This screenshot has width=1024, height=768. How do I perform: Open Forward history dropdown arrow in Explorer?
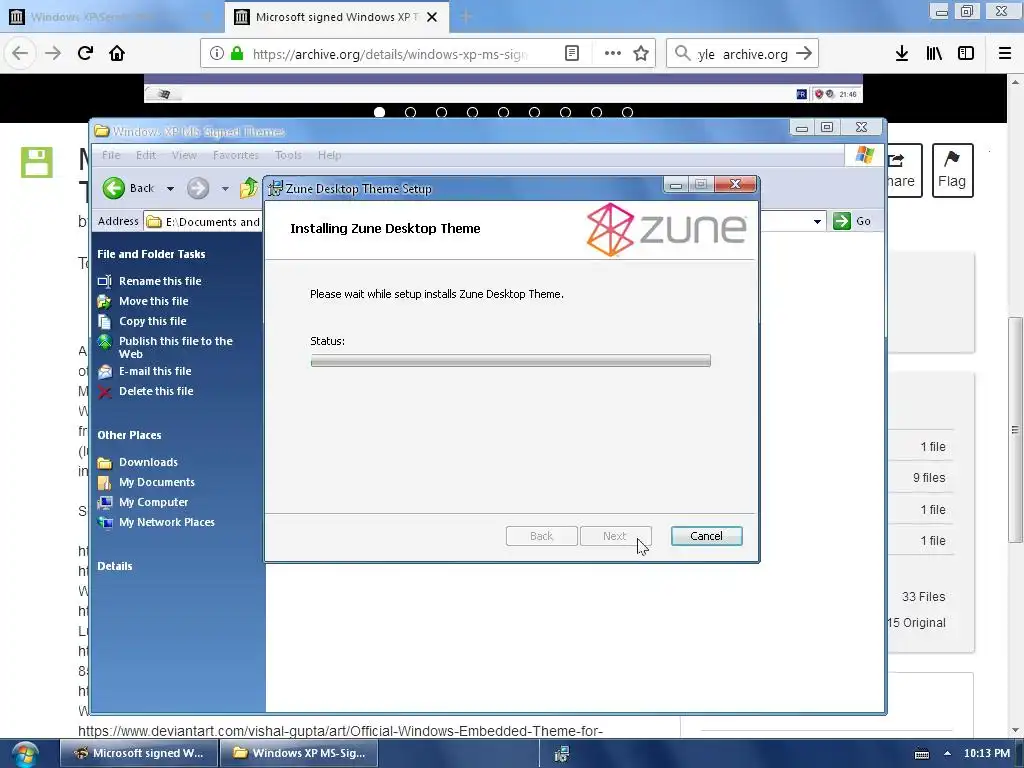click(x=225, y=189)
